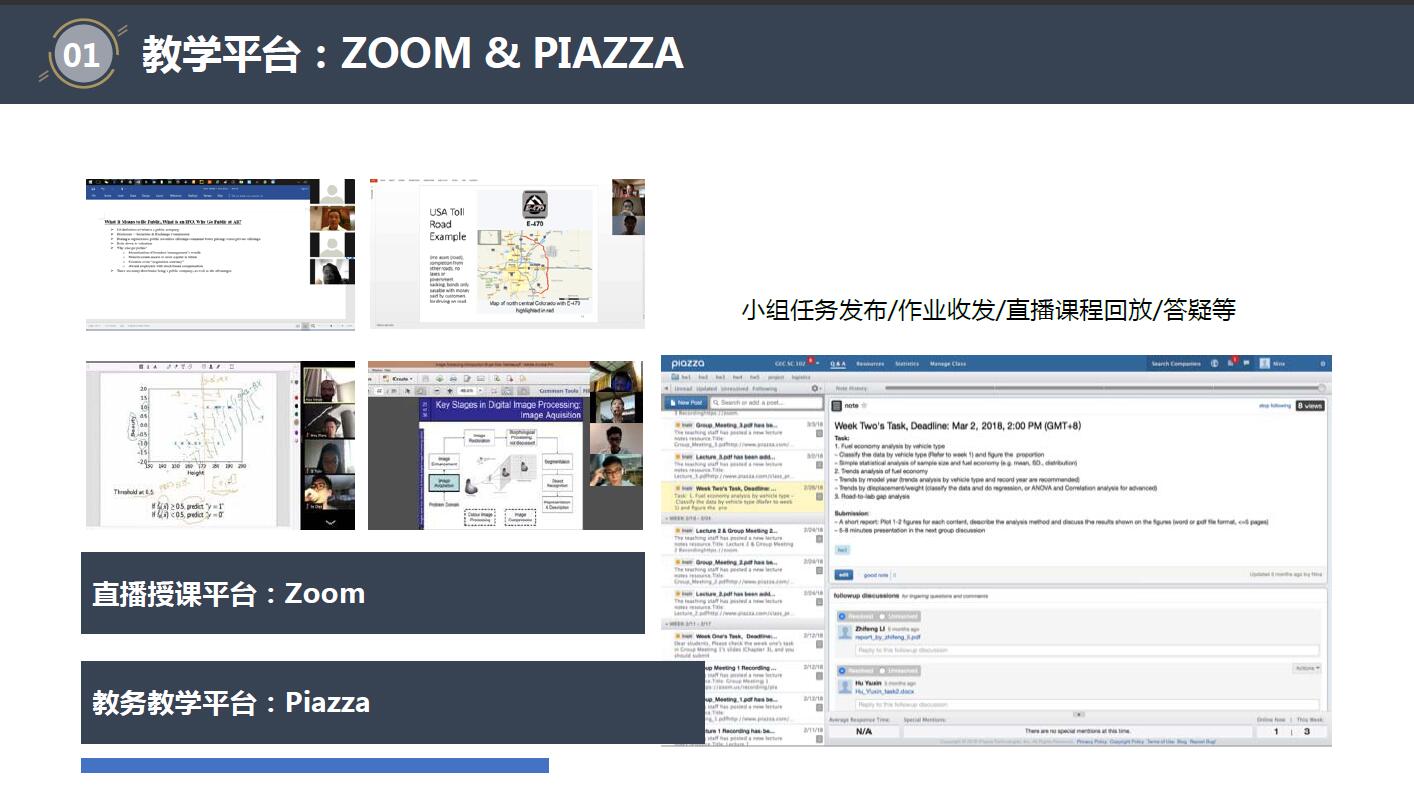Click the down chevron under Zoom whiteboard participants

pos(331,522)
